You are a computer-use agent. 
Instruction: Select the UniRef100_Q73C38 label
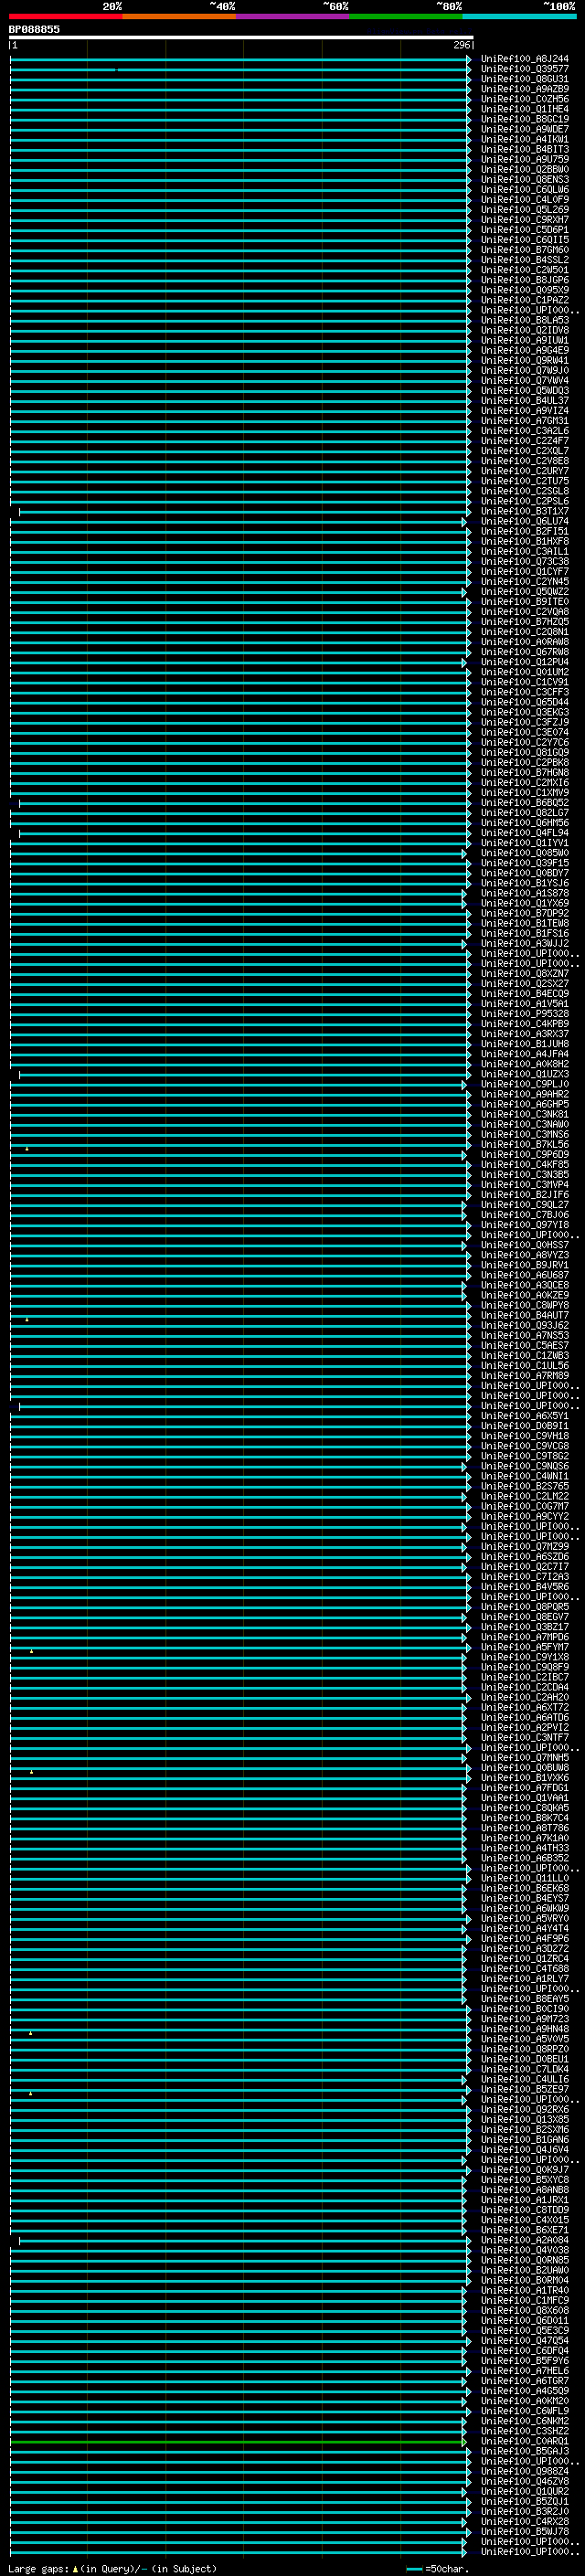pyautogui.click(x=524, y=561)
